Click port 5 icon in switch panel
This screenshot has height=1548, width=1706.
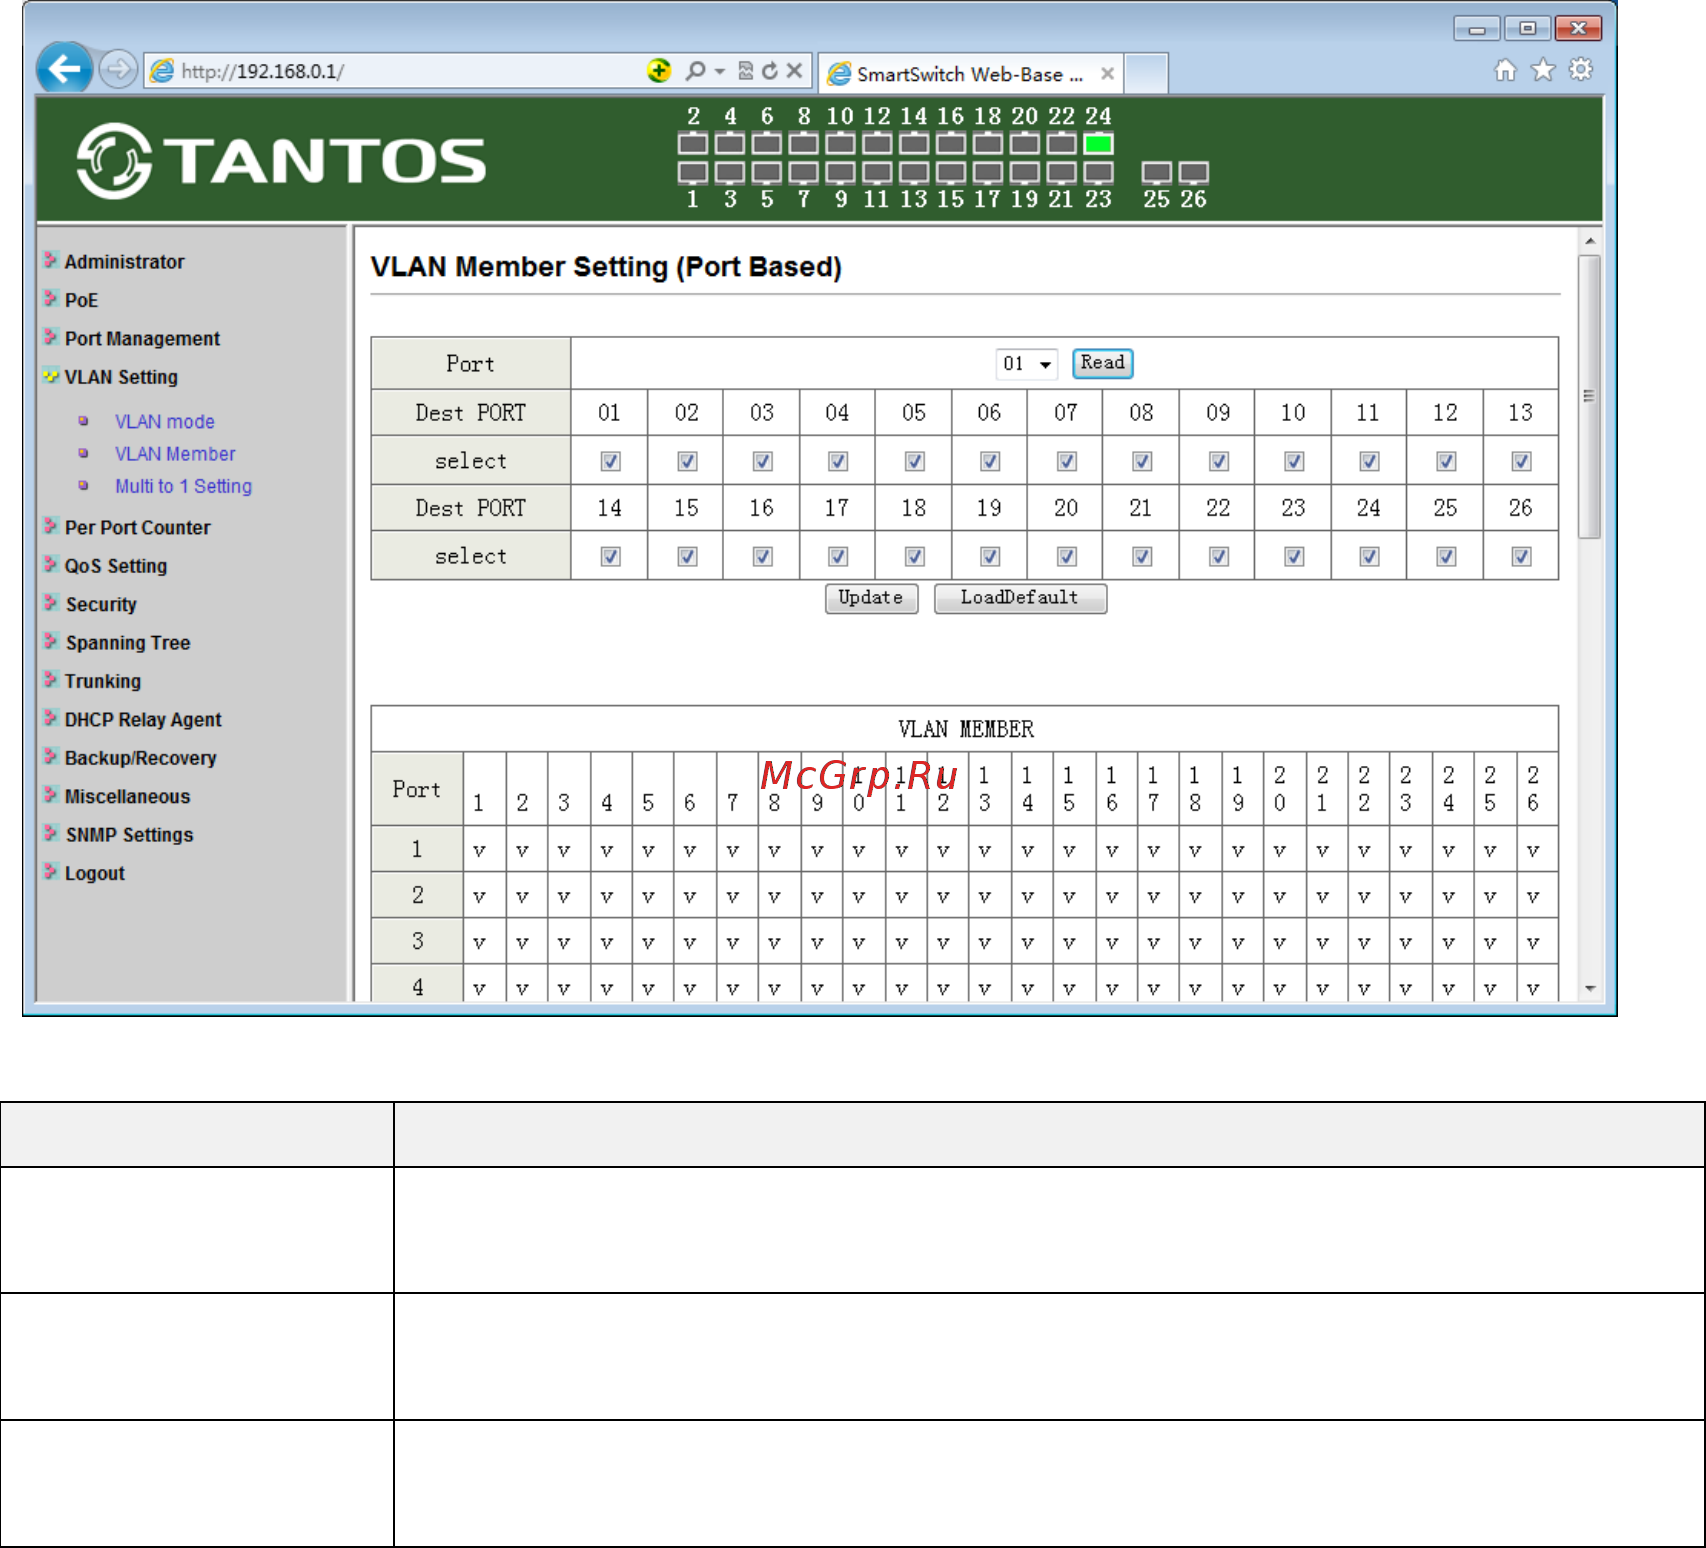767,173
